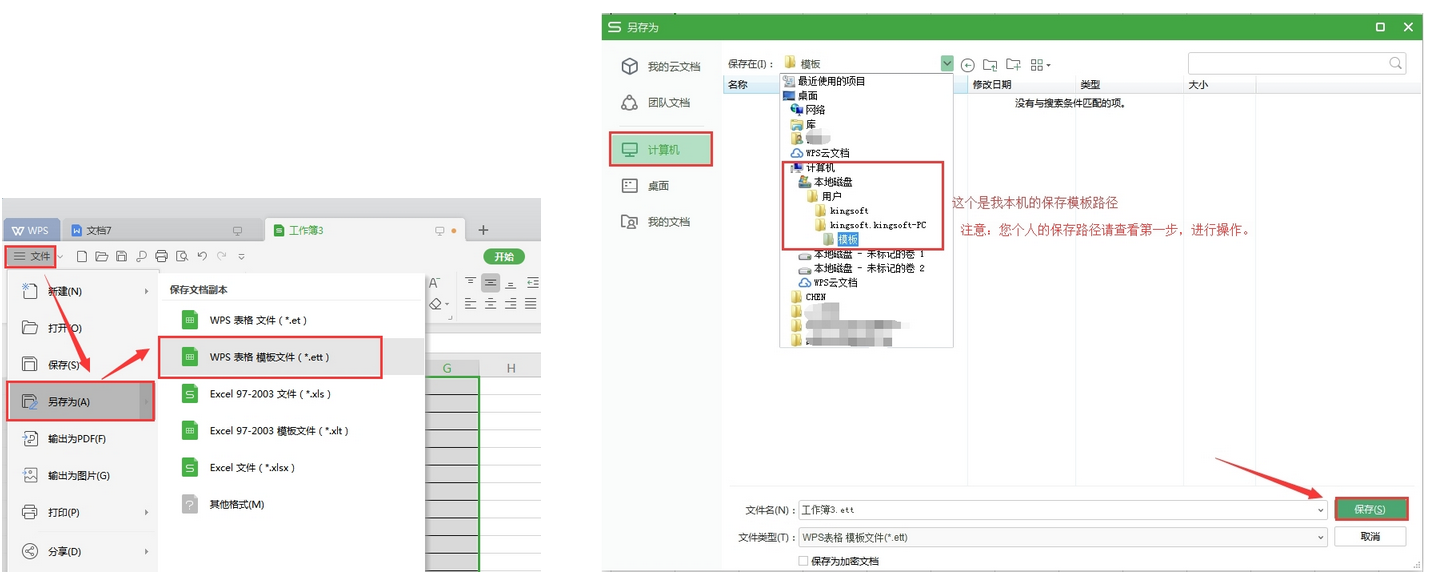Click the print icon in quick toolbar
Viewport: 1433px width, 582px height.
click(x=161, y=257)
